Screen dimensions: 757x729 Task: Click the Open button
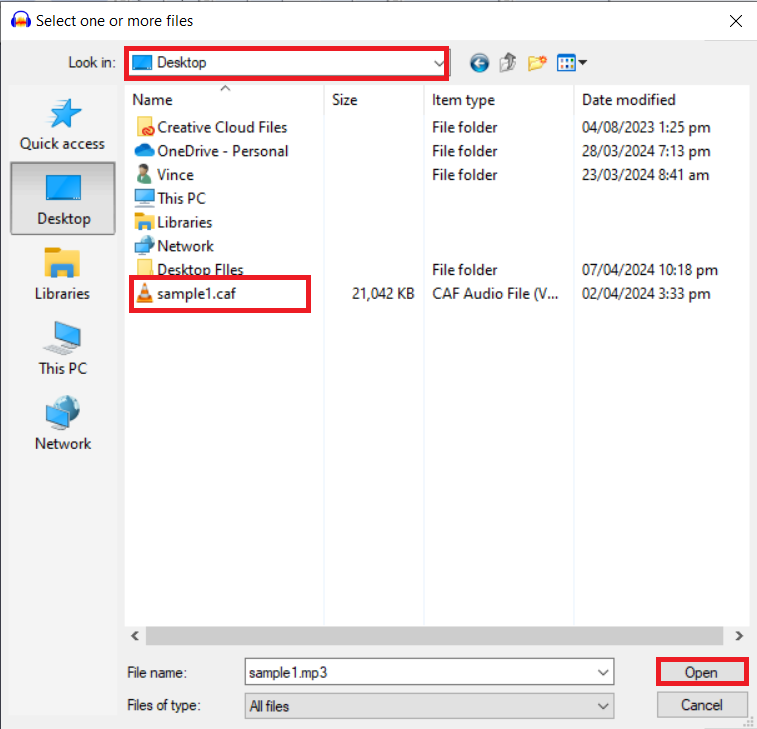(701, 672)
